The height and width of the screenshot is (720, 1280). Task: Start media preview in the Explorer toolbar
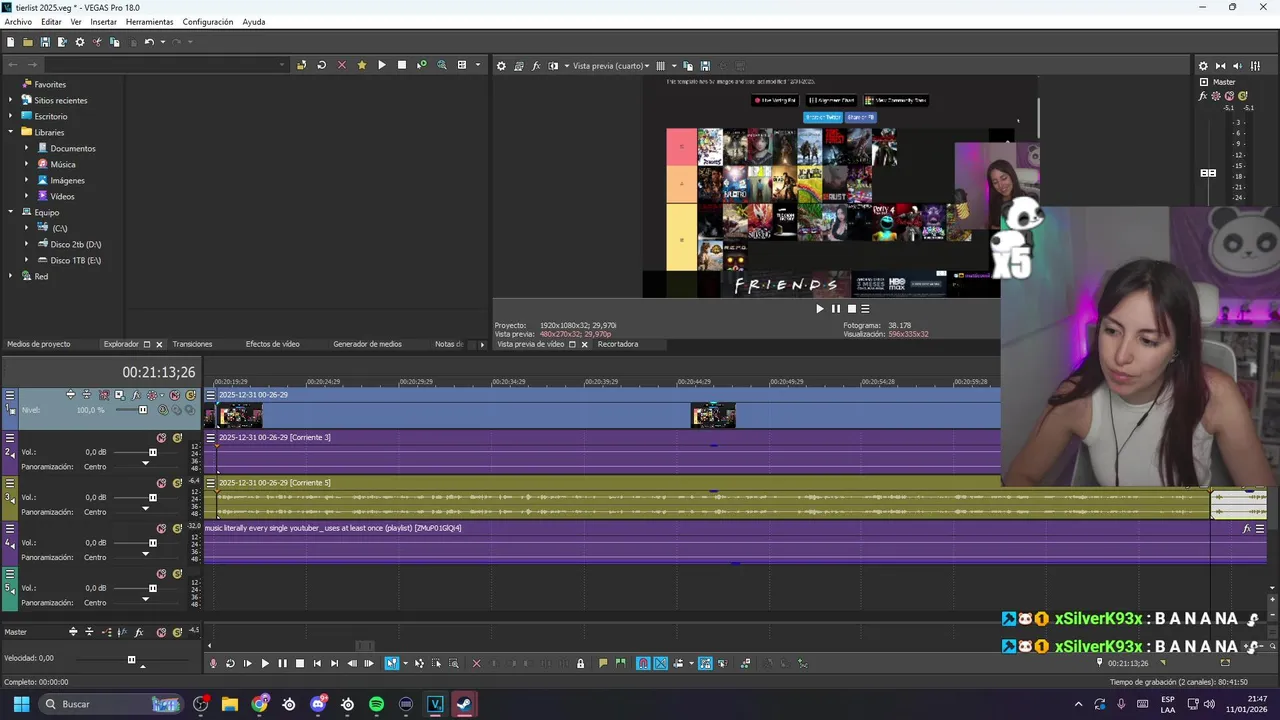pos(381,65)
